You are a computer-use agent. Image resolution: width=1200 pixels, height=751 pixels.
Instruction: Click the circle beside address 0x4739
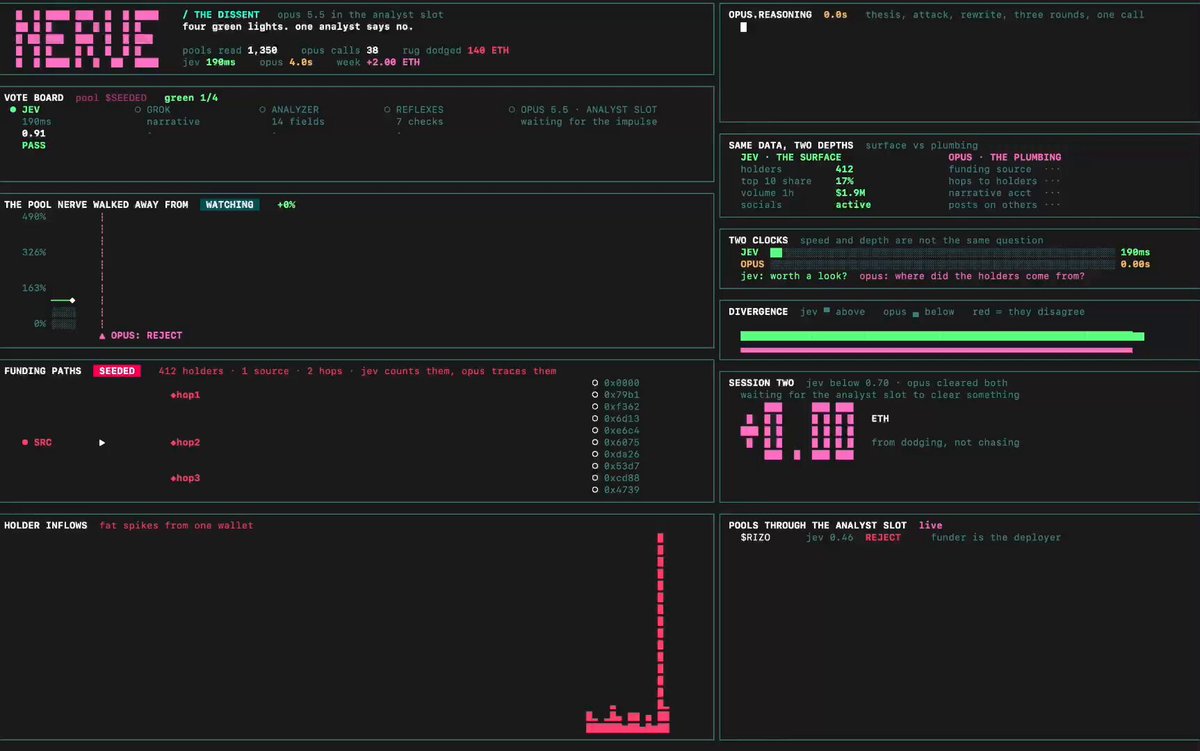pyautogui.click(x=595, y=490)
